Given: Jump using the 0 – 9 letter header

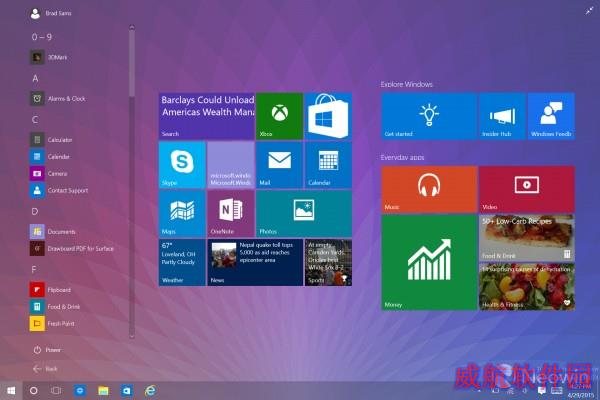Looking at the screenshot, I should (42, 37).
